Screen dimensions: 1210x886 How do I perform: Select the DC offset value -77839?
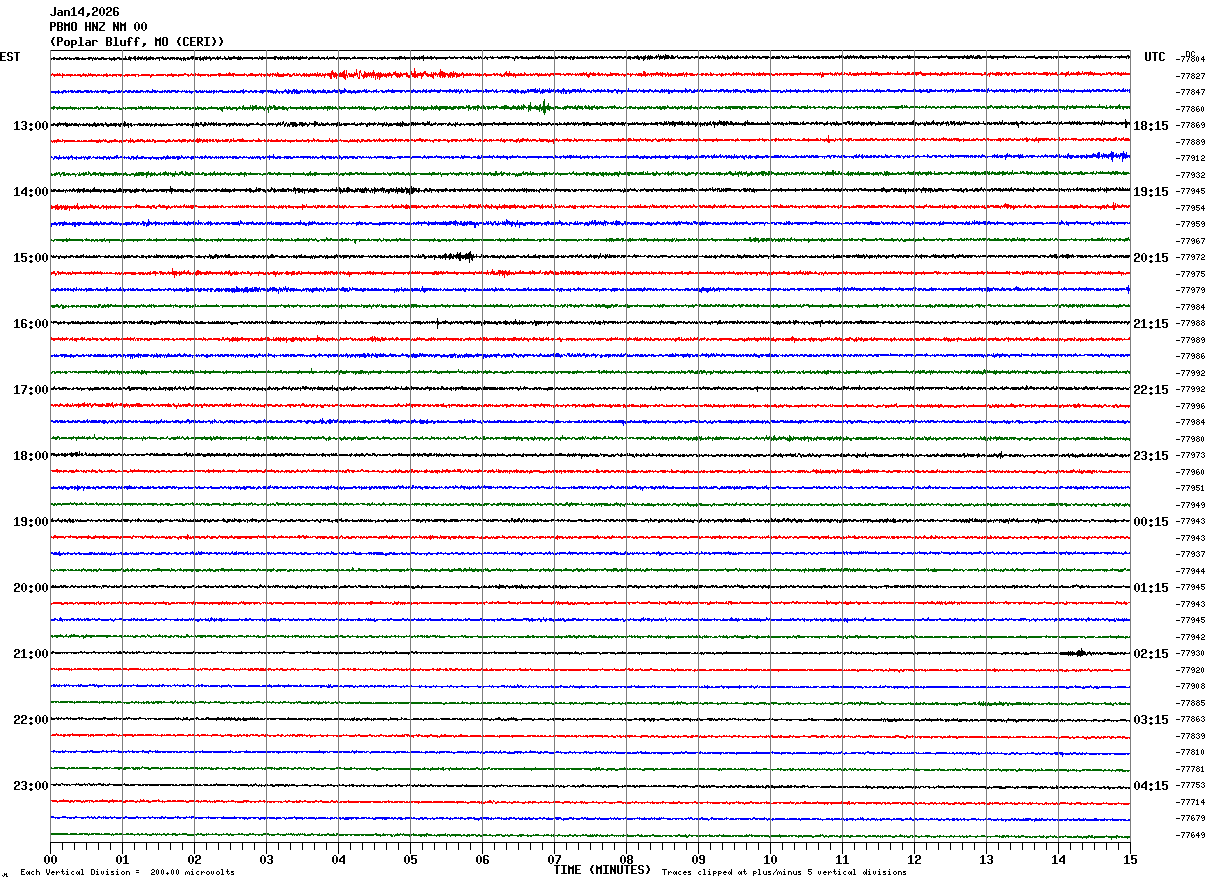1190,736
